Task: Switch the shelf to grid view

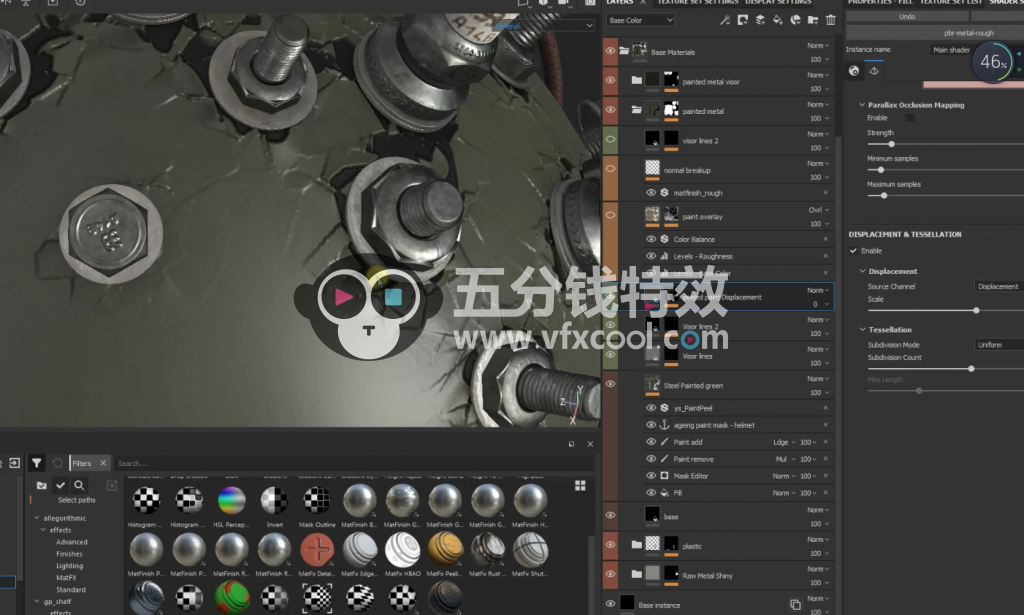Action: click(x=580, y=486)
